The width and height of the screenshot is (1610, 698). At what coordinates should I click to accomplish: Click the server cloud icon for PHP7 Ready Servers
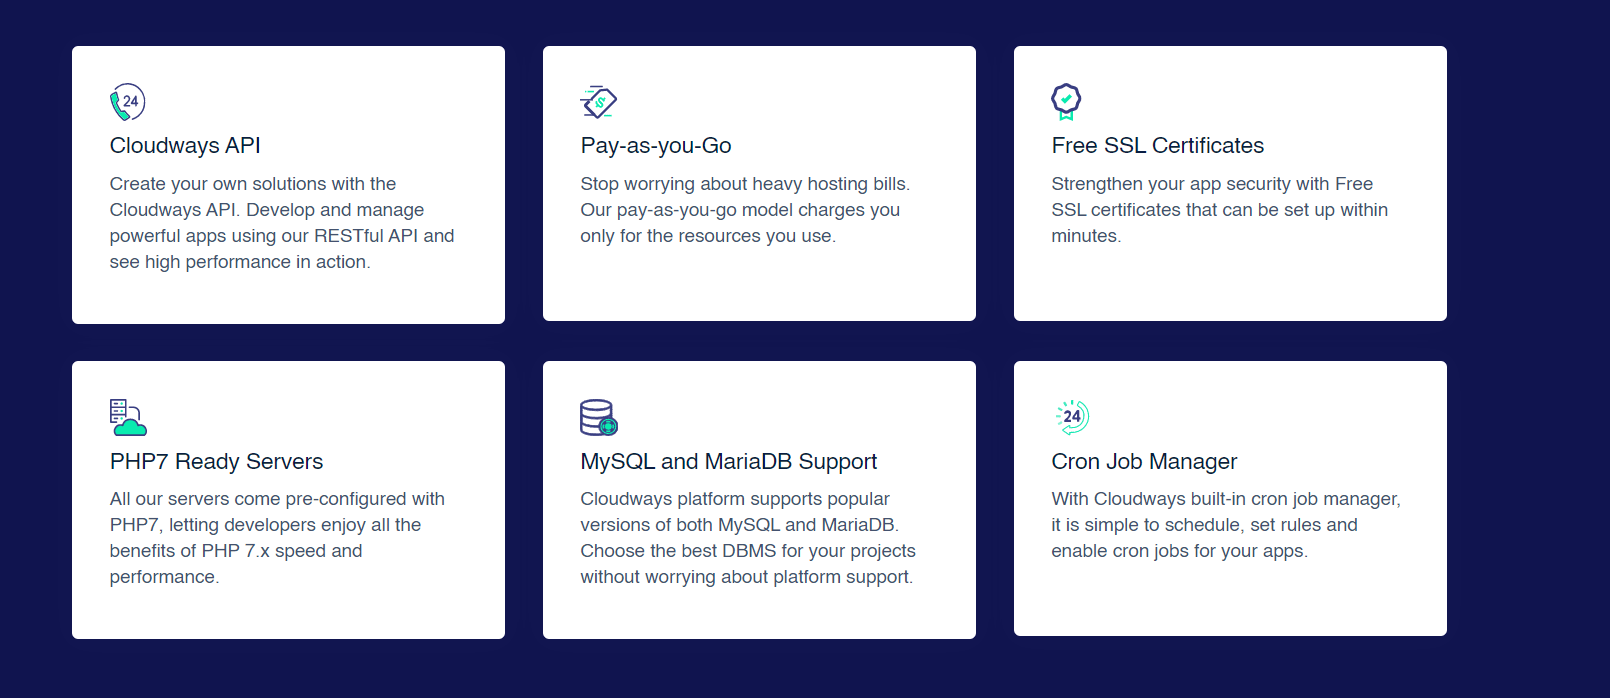point(128,417)
